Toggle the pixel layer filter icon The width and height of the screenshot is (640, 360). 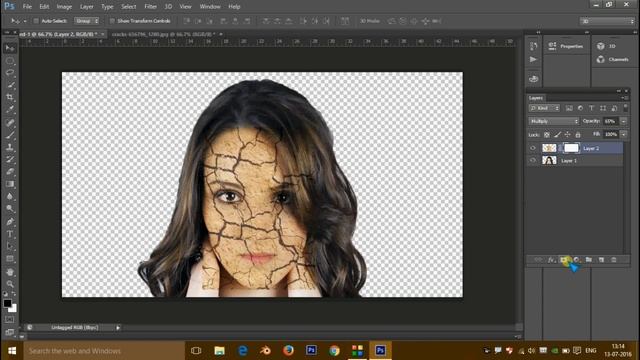(x=569, y=108)
